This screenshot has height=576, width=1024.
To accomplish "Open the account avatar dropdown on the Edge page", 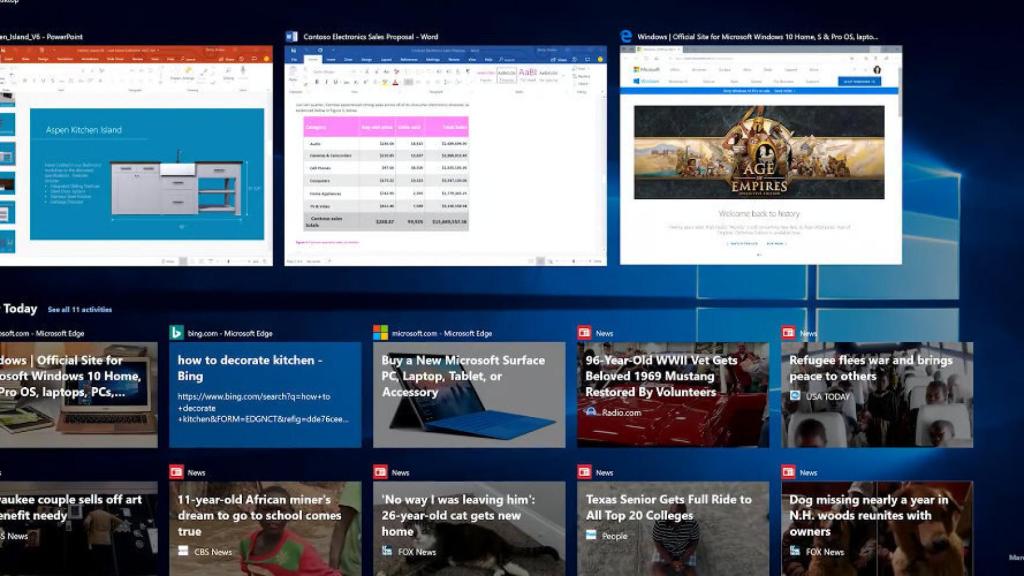I will tap(877, 70).
